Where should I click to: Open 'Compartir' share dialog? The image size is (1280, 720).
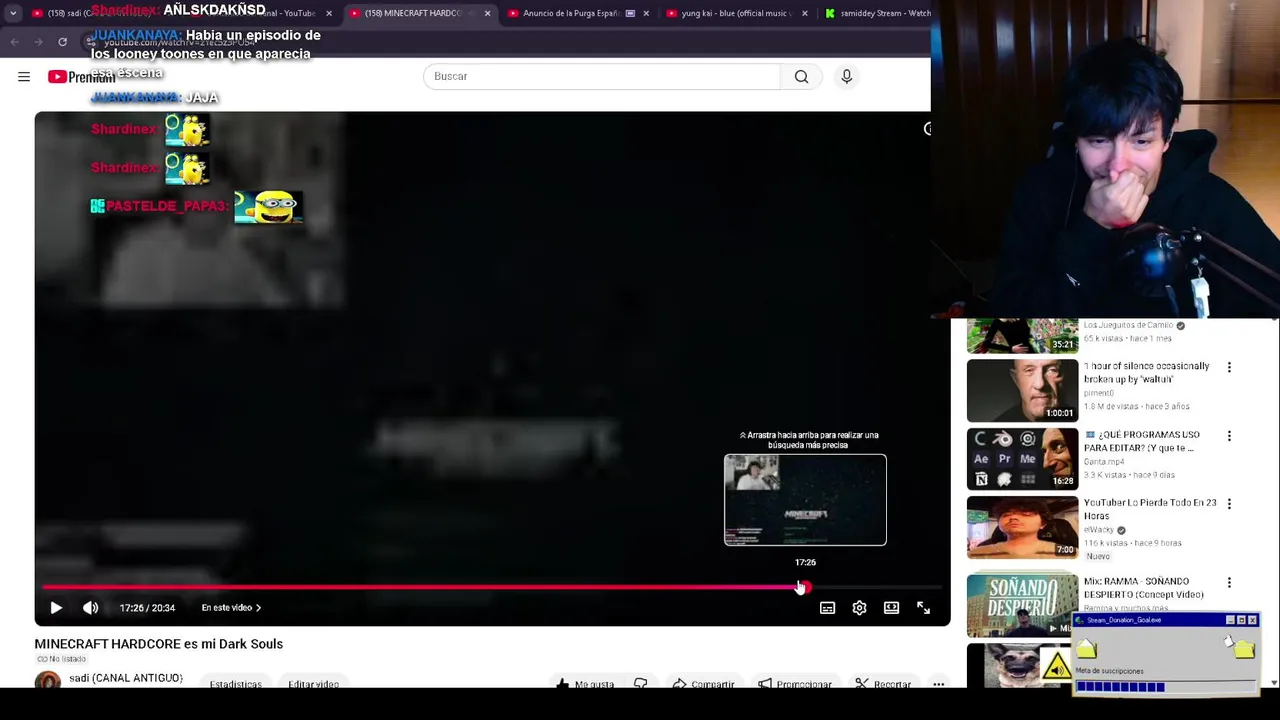pos(703,684)
